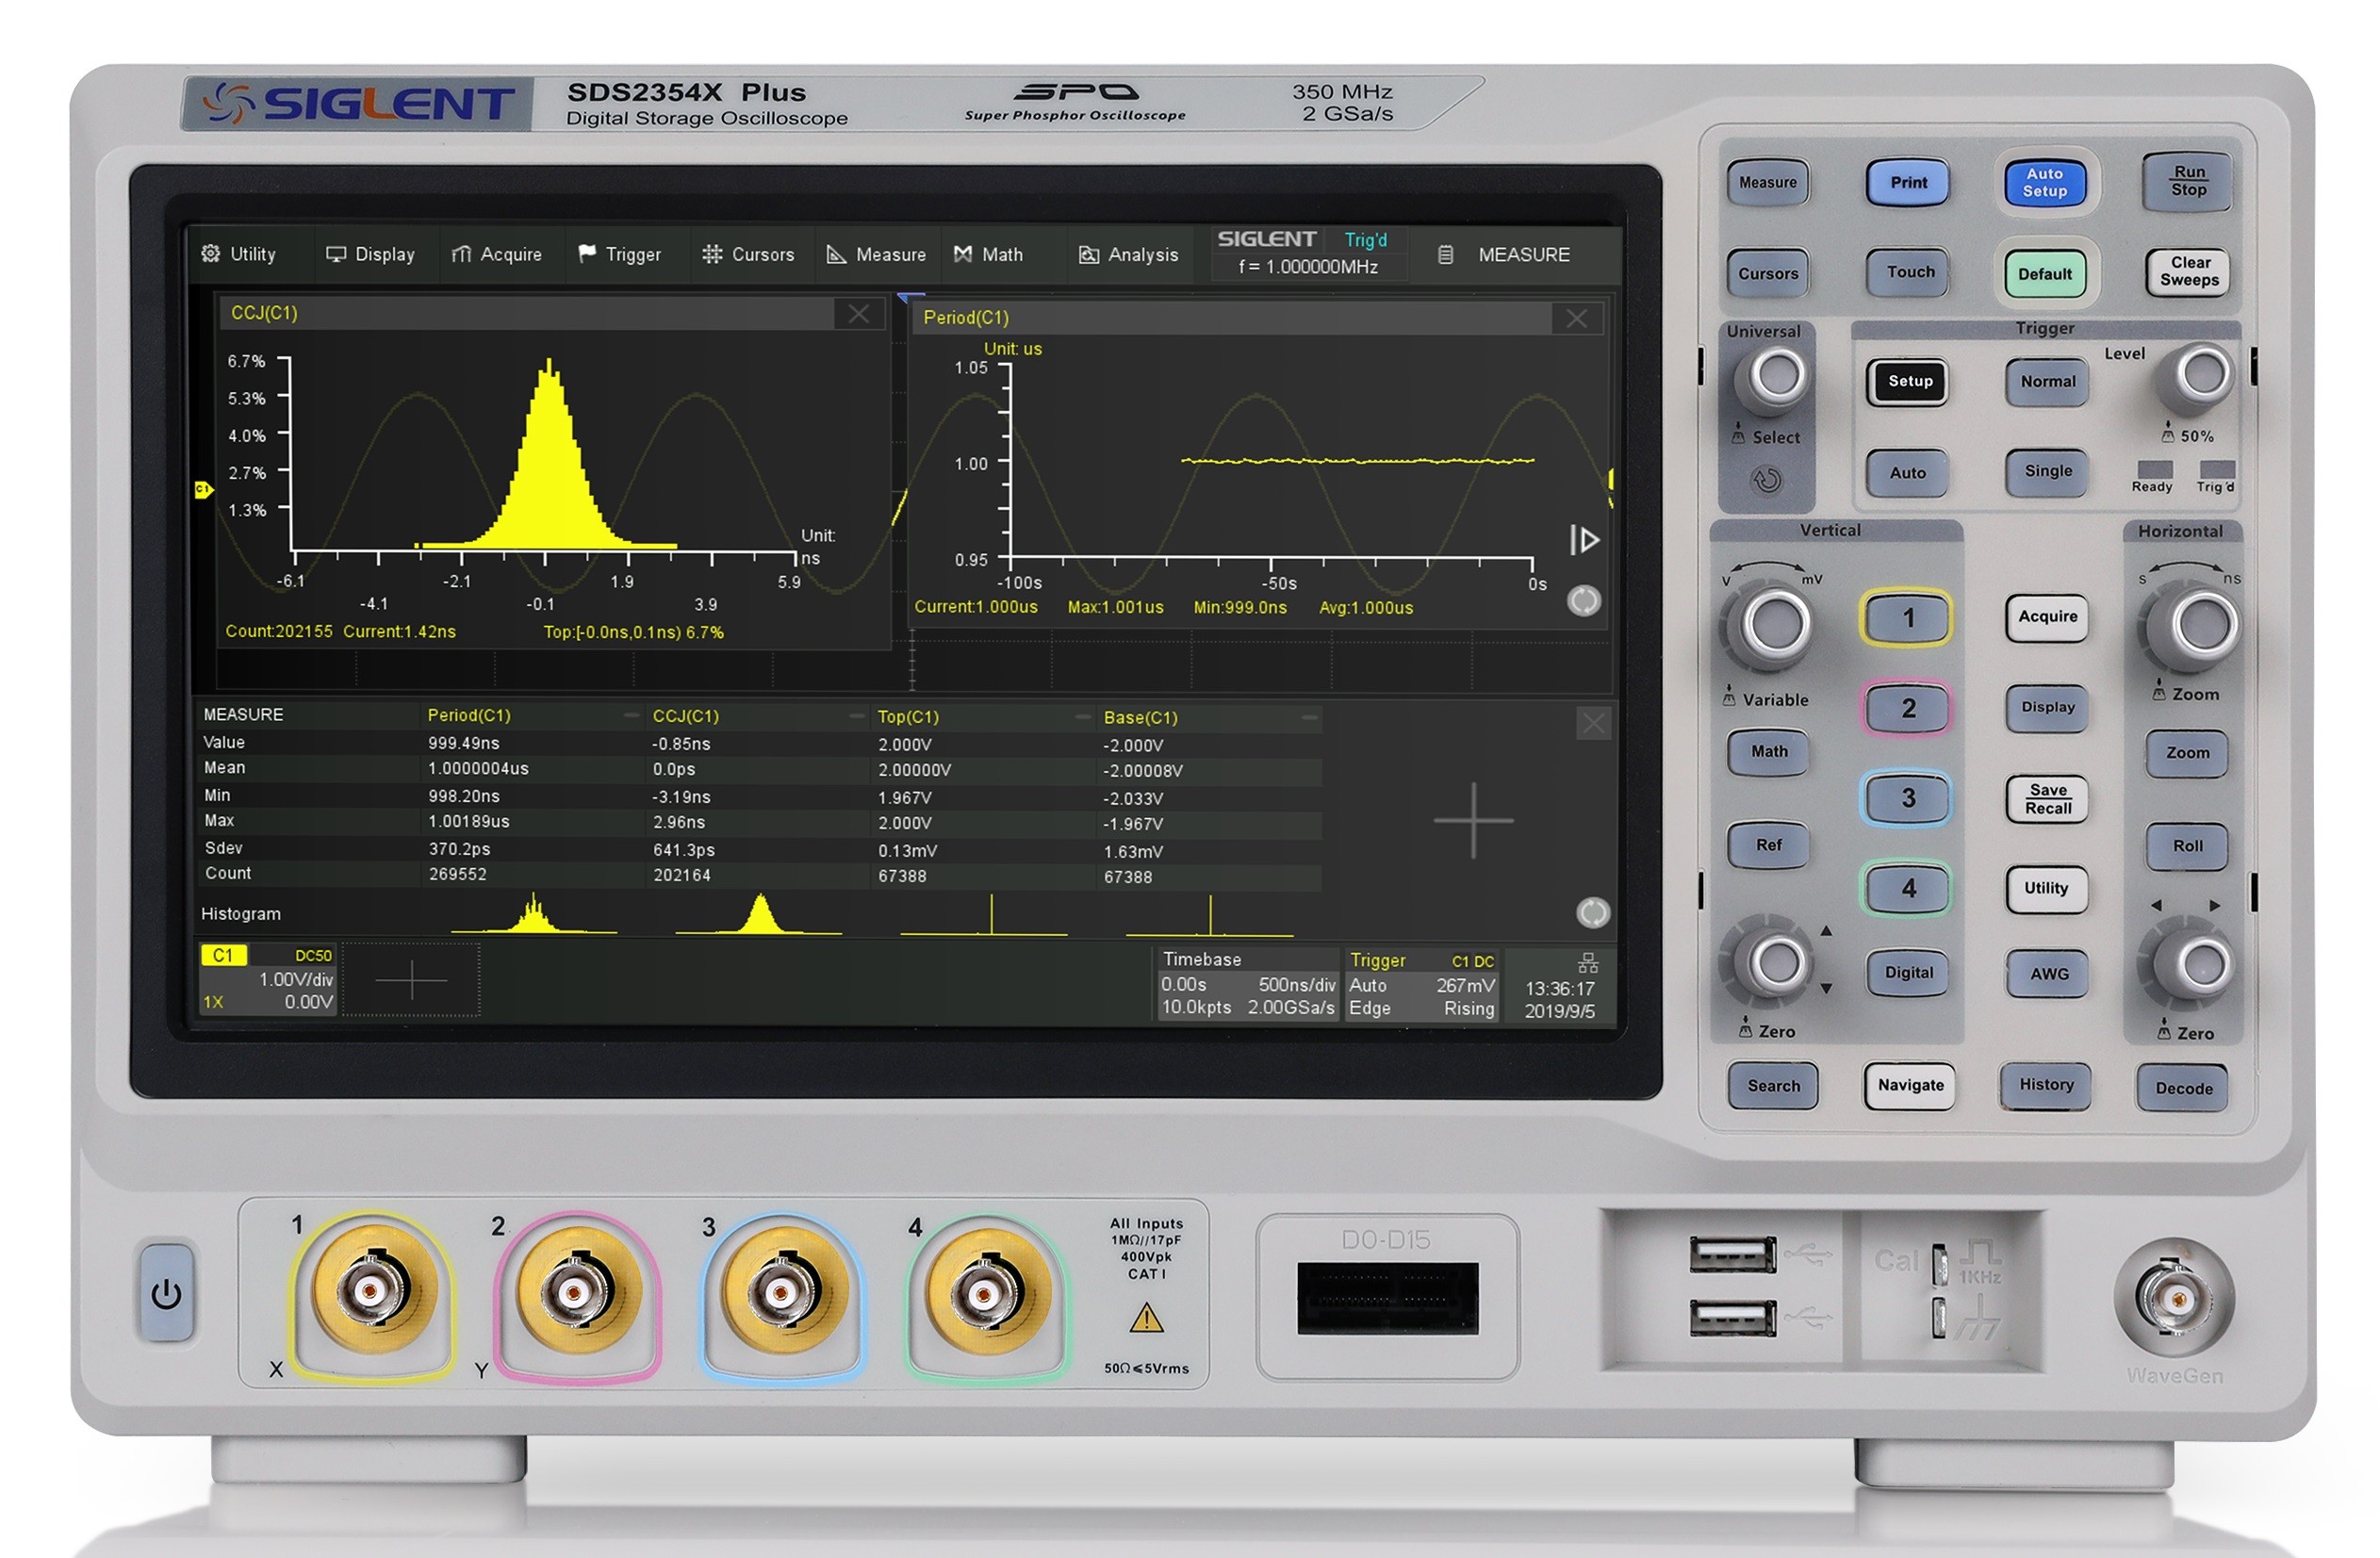This screenshot has width=2380, height=1558.
Task: Push the Clear Sweeps button
Action: click(2189, 271)
